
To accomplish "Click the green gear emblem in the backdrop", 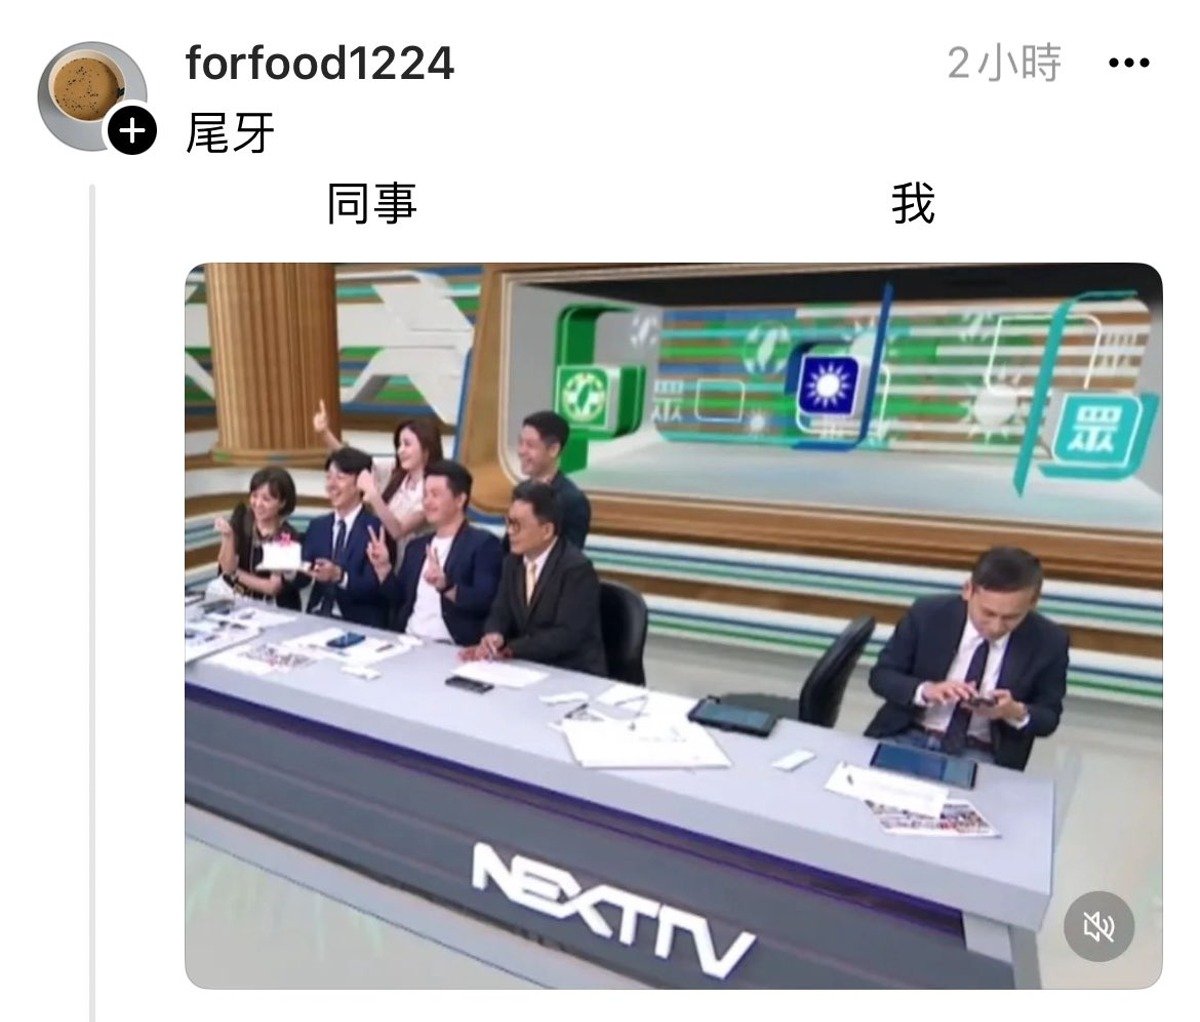I will click(x=585, y=395).
